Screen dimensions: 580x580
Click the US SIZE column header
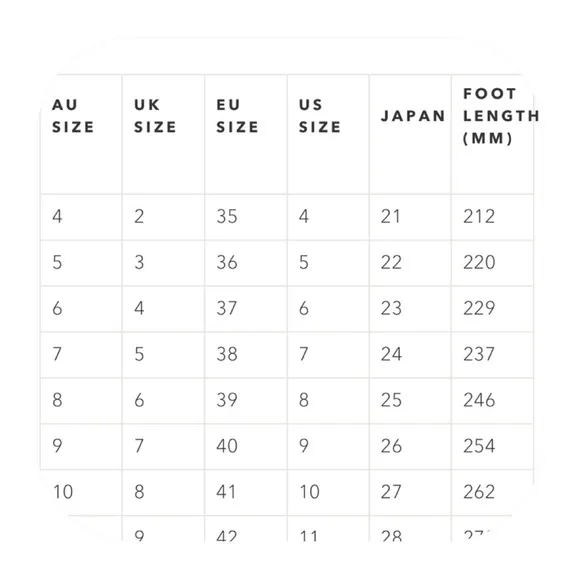[x=320, y=116]
